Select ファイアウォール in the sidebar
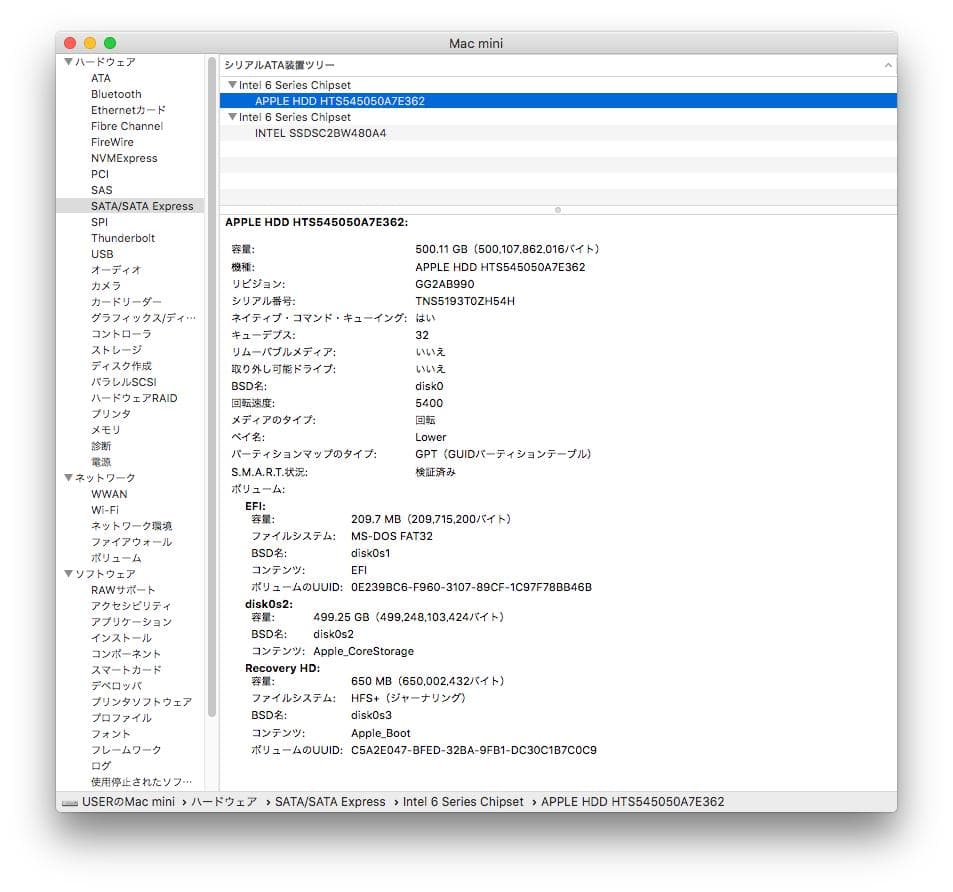Screen dimensions: 953x892 (x=131, y=542)
